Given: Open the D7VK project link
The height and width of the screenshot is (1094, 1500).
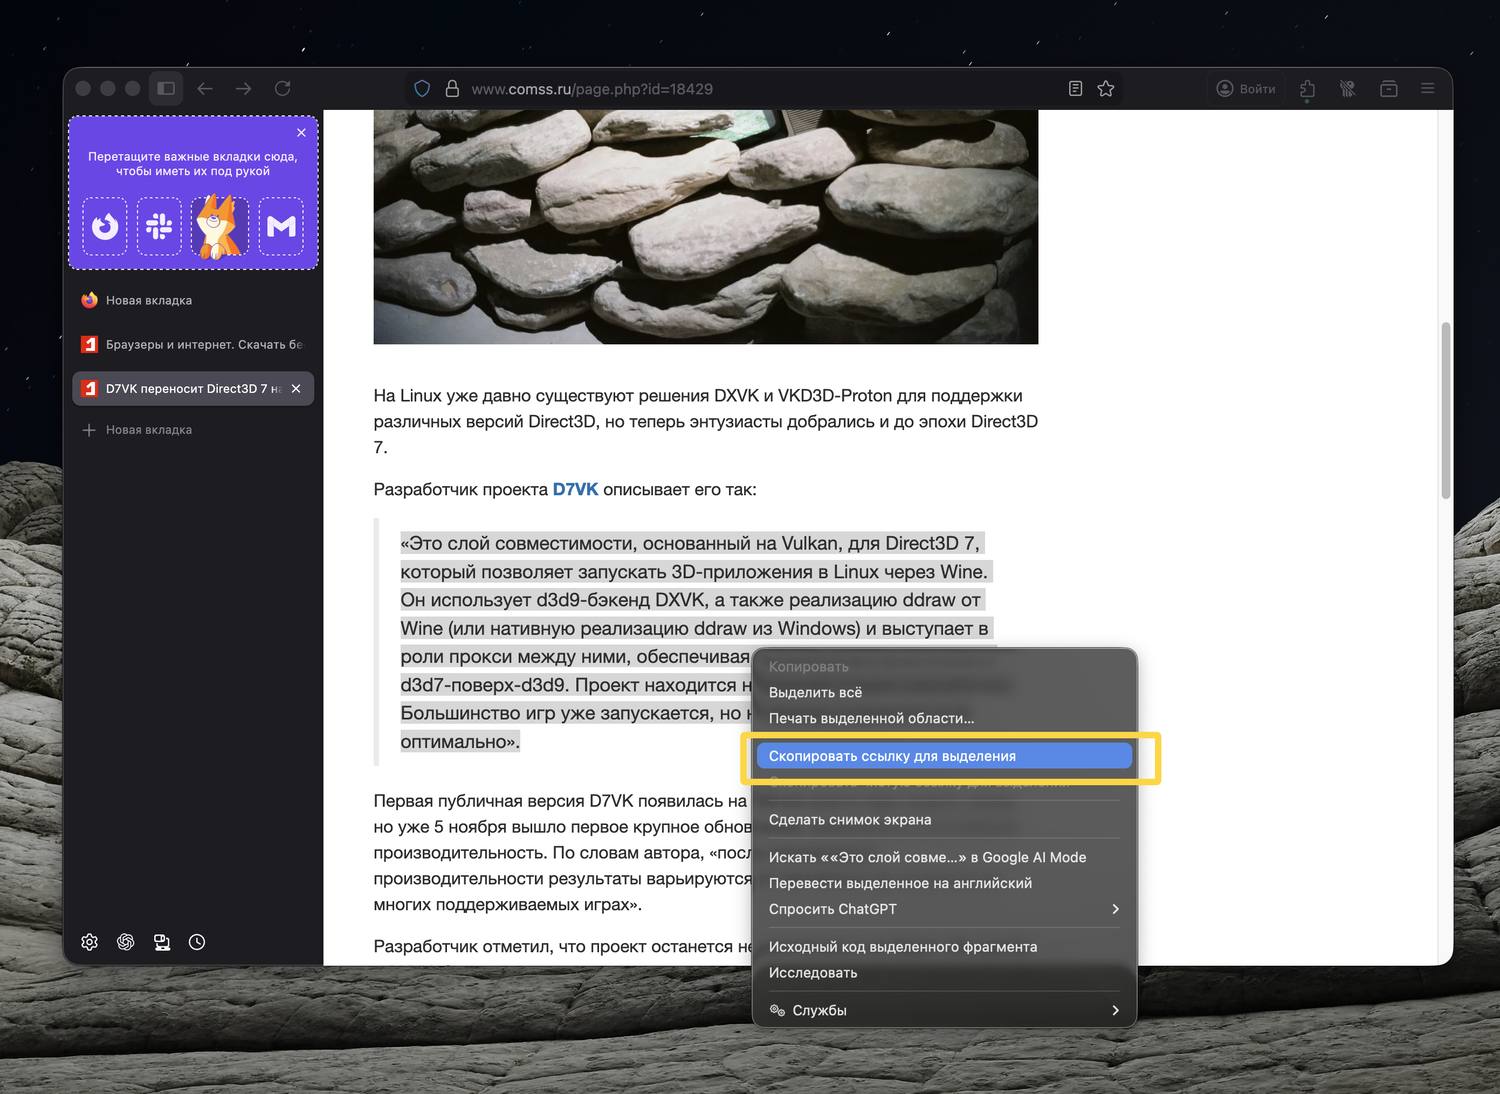Looking at the screenshot, I should pos(575,489).
